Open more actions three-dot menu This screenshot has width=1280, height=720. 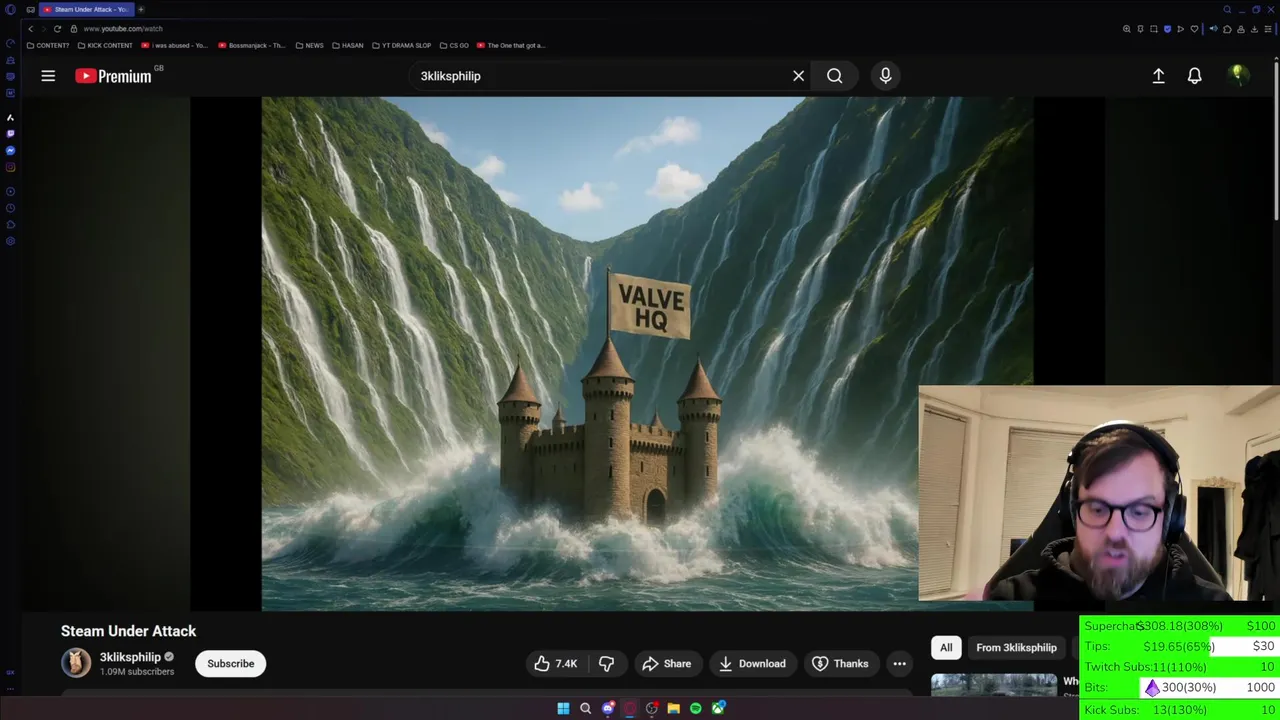[899, 663]
